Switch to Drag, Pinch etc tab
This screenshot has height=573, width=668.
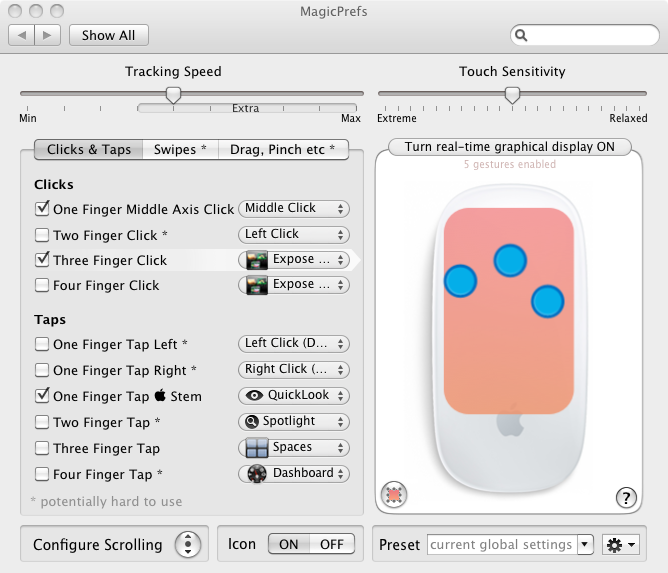pyautogui.click(x=283, y=150)
